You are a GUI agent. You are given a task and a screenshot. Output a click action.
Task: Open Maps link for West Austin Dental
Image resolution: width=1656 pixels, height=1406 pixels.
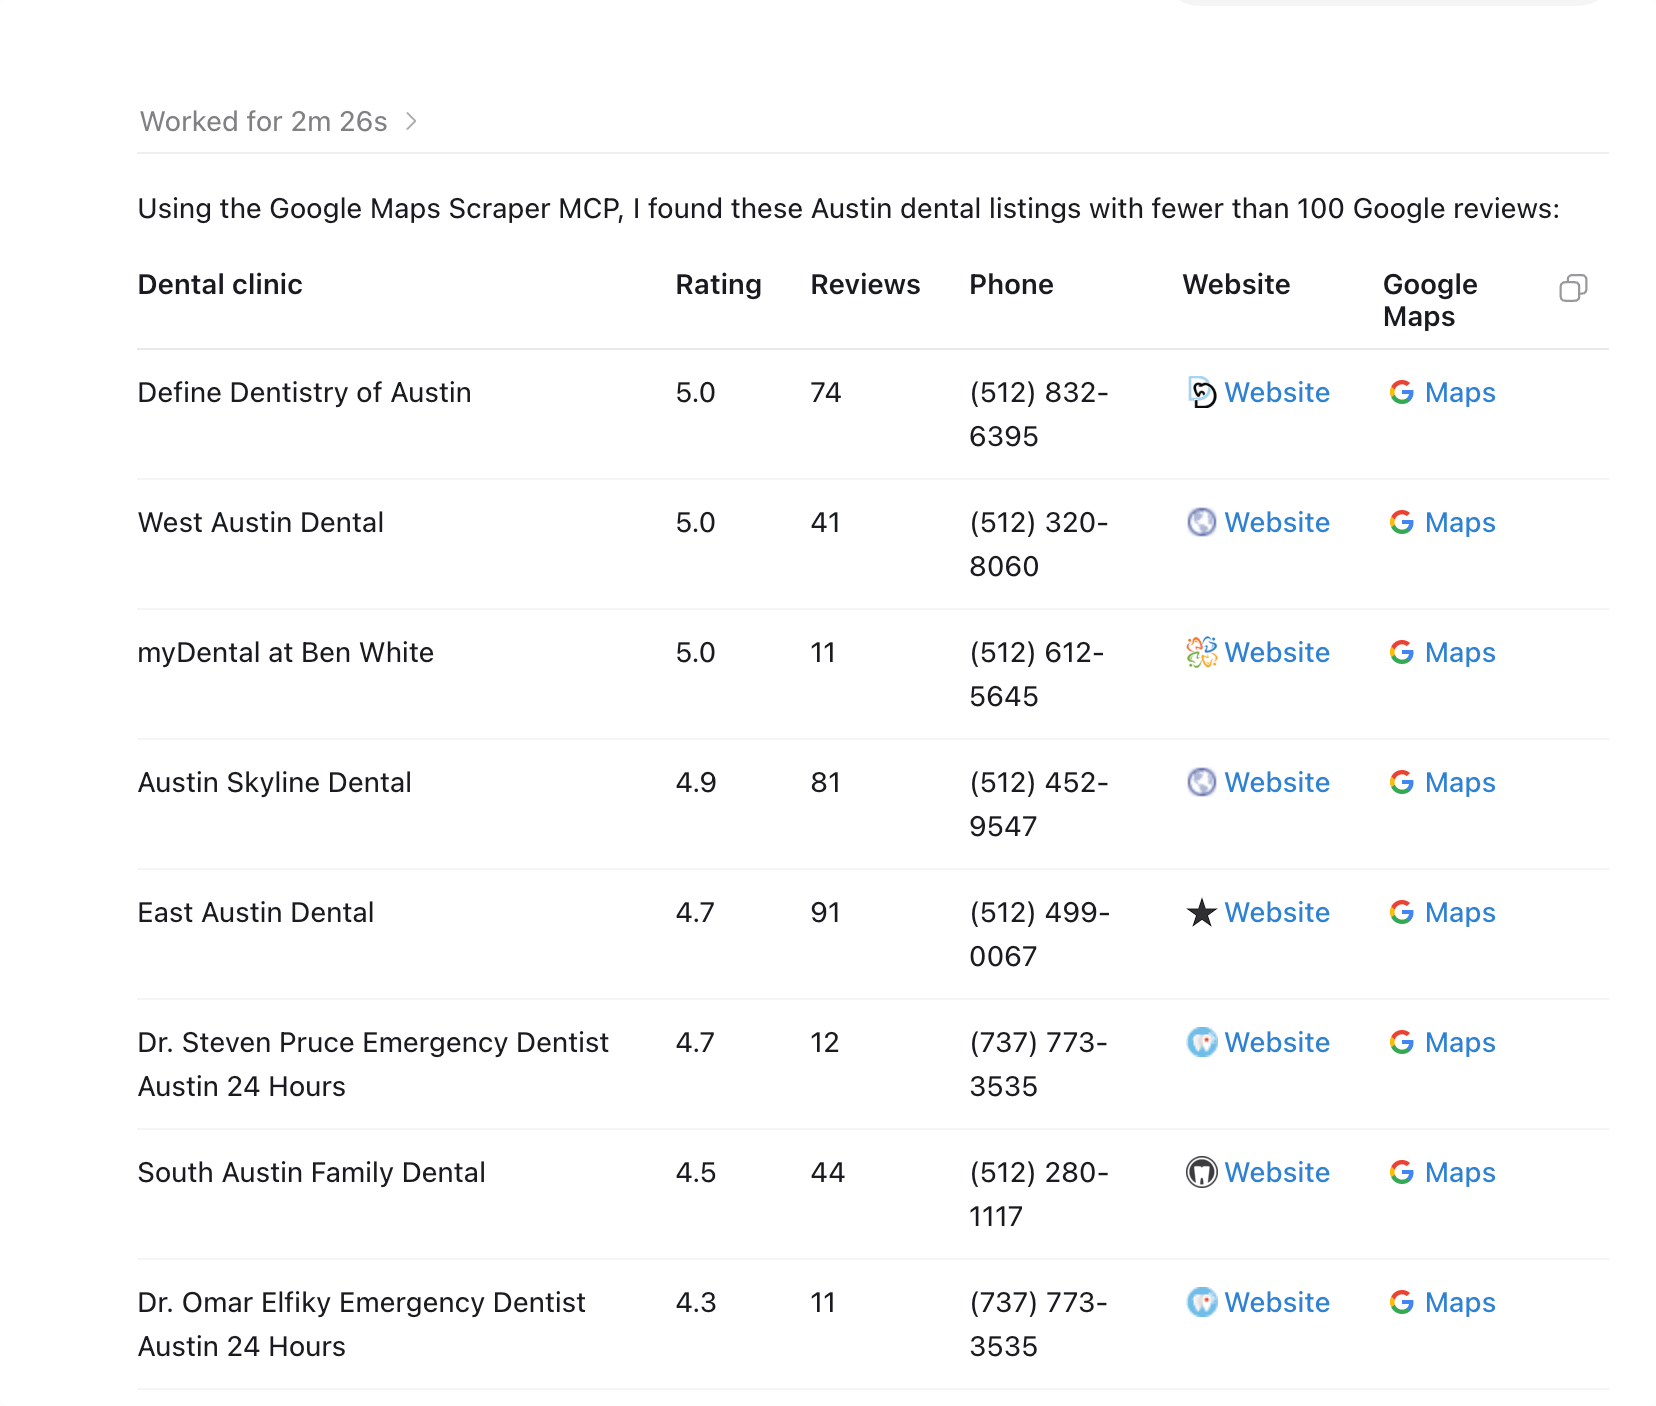(1460, 523)
